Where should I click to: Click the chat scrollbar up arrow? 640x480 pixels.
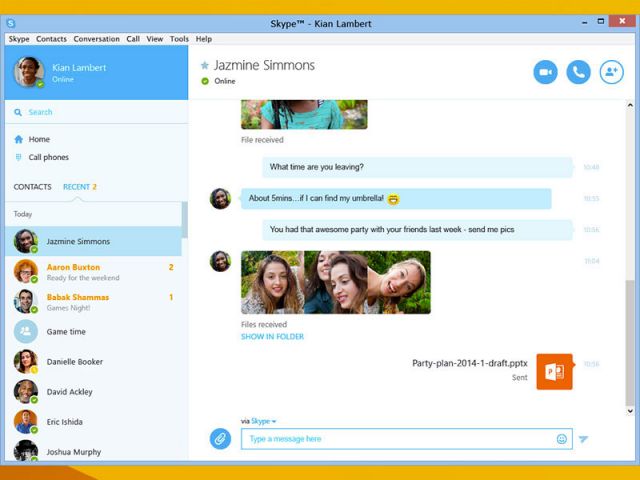tap(630, 105)
